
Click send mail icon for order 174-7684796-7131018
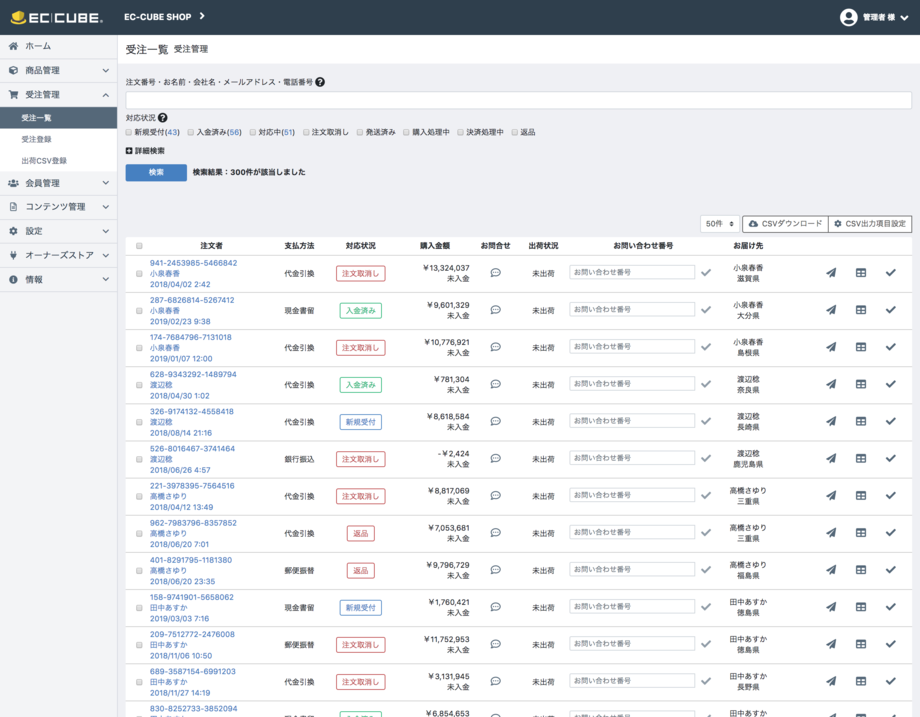coord(831,347)
